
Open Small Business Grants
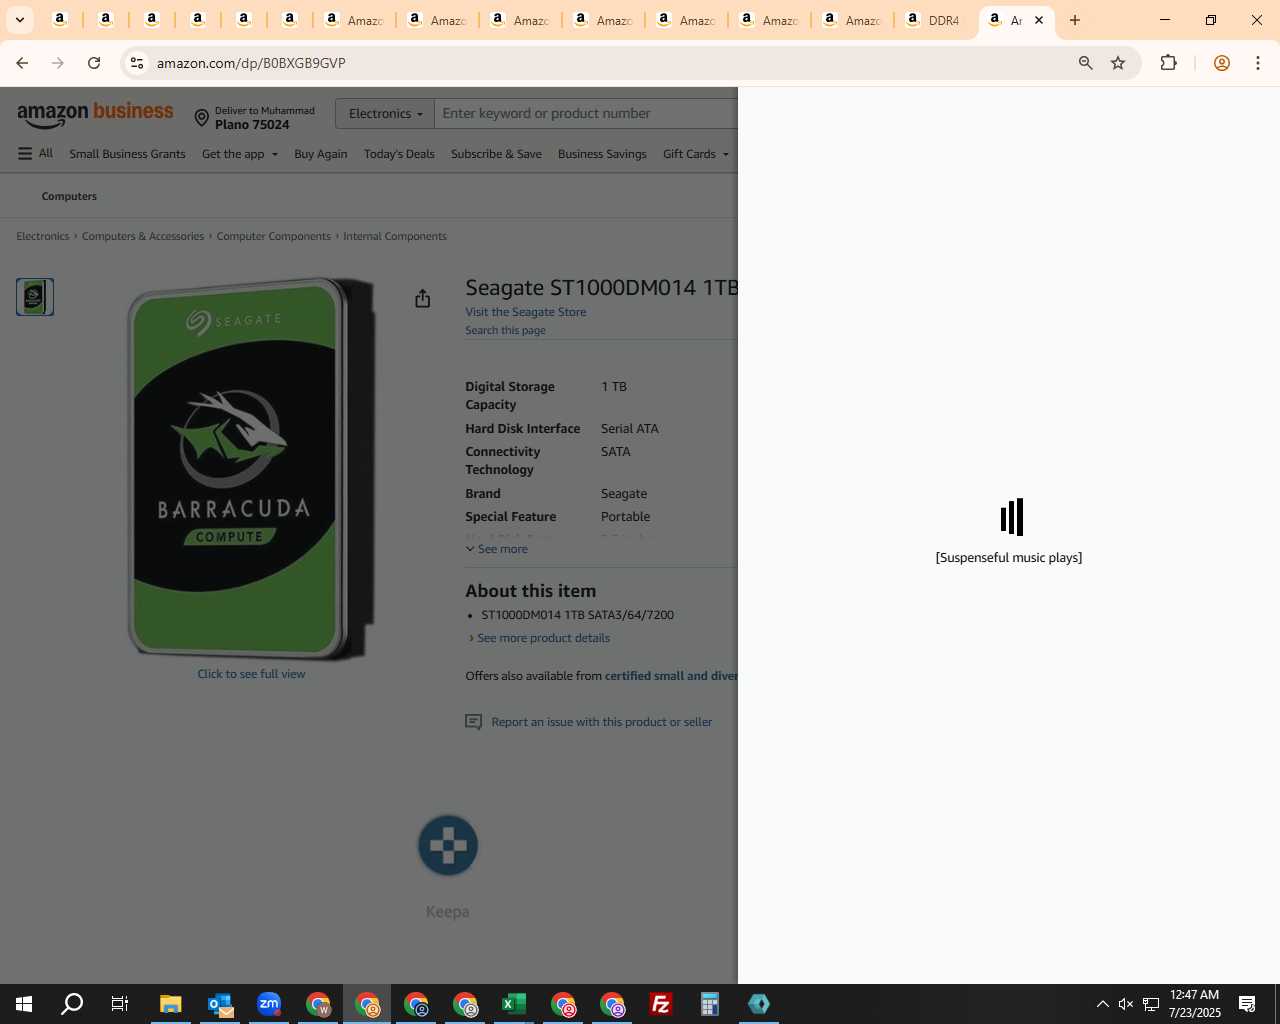click(x=127, y=154)
